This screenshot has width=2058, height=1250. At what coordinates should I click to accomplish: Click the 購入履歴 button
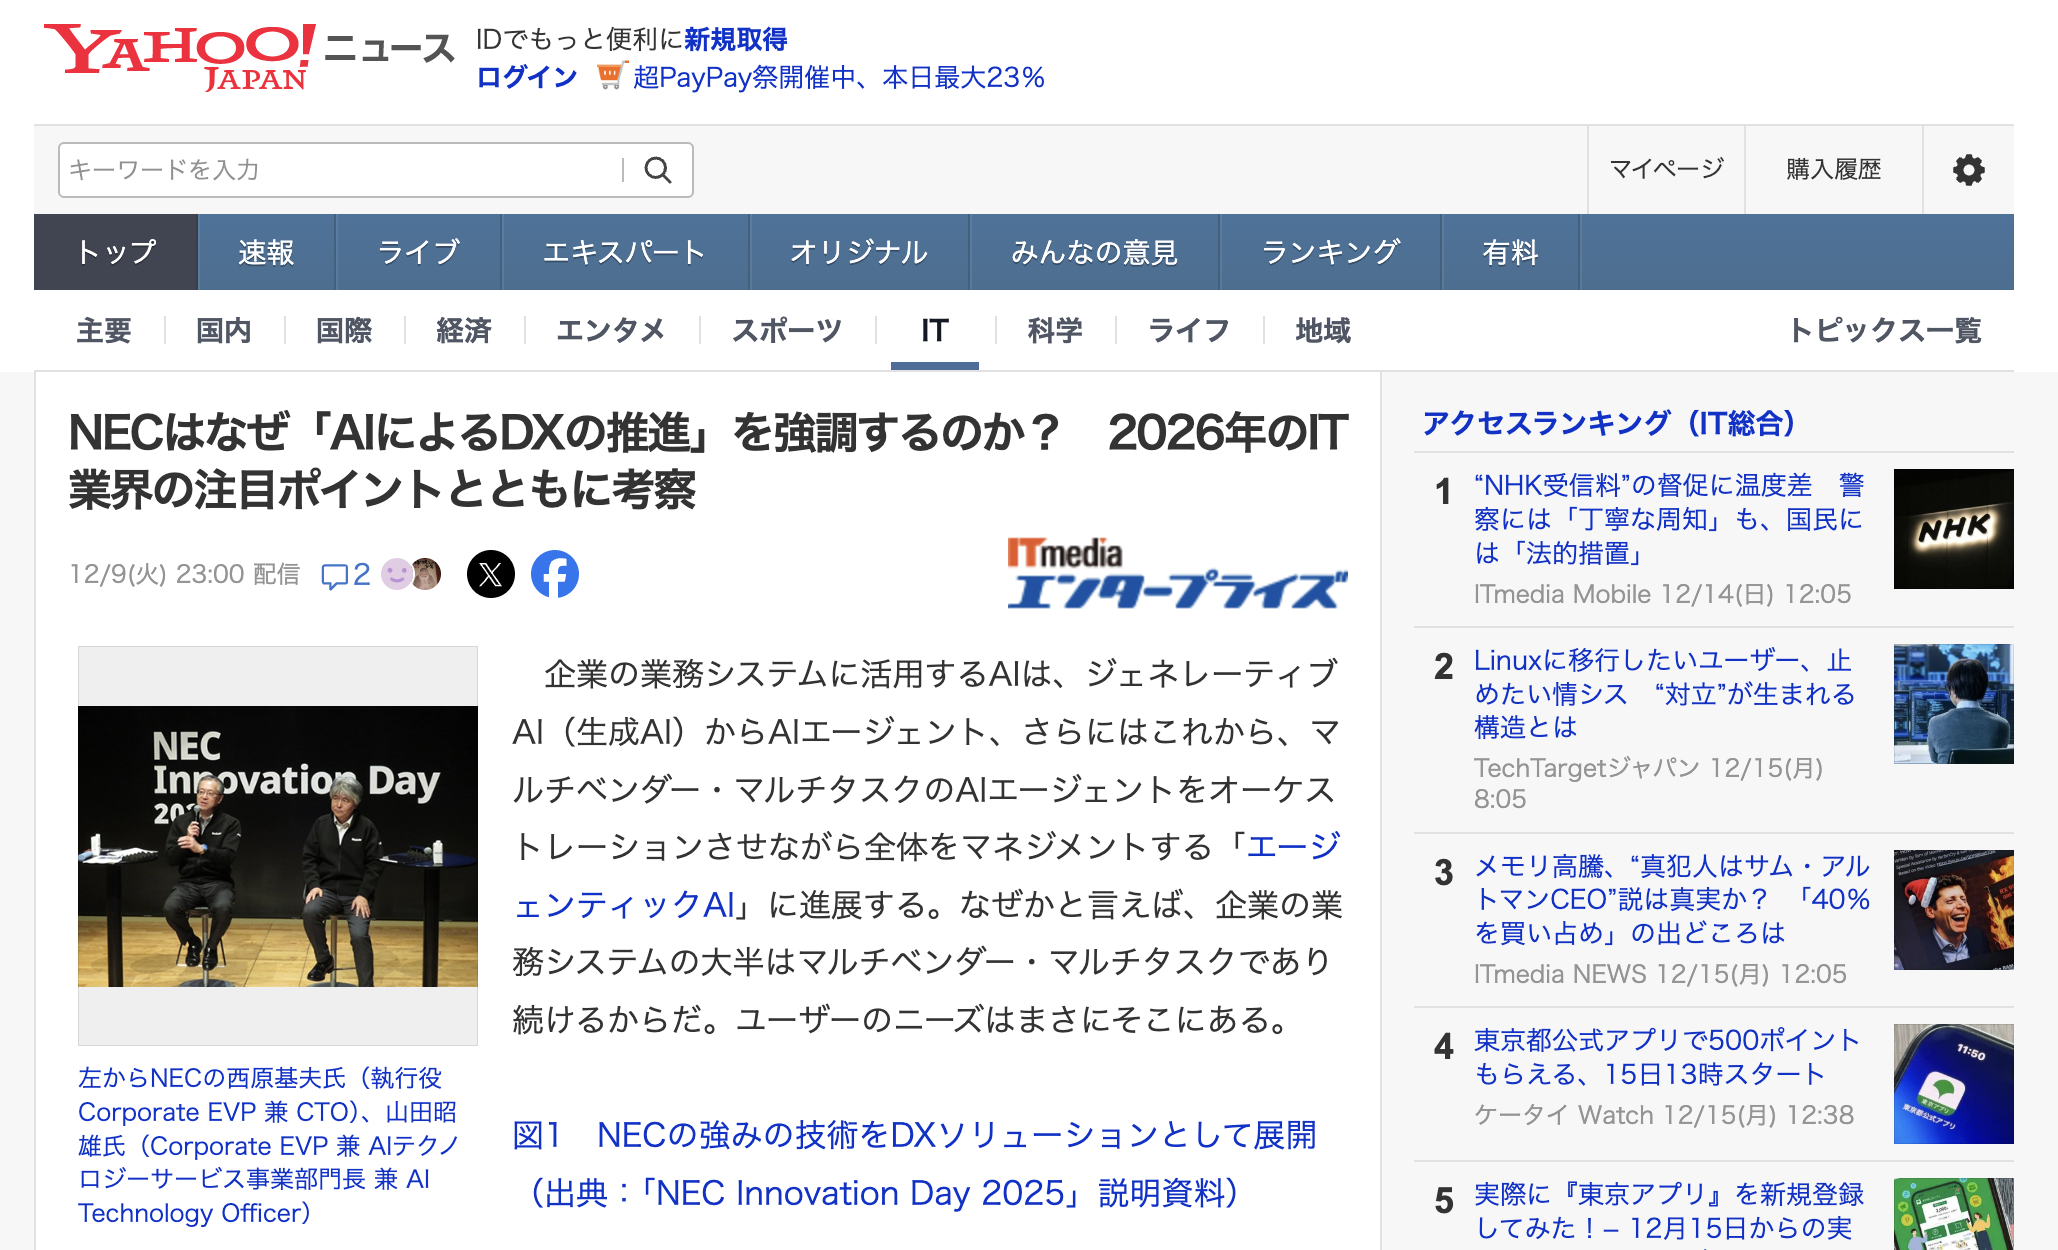pyautogui.click(x=1833, y=170)
